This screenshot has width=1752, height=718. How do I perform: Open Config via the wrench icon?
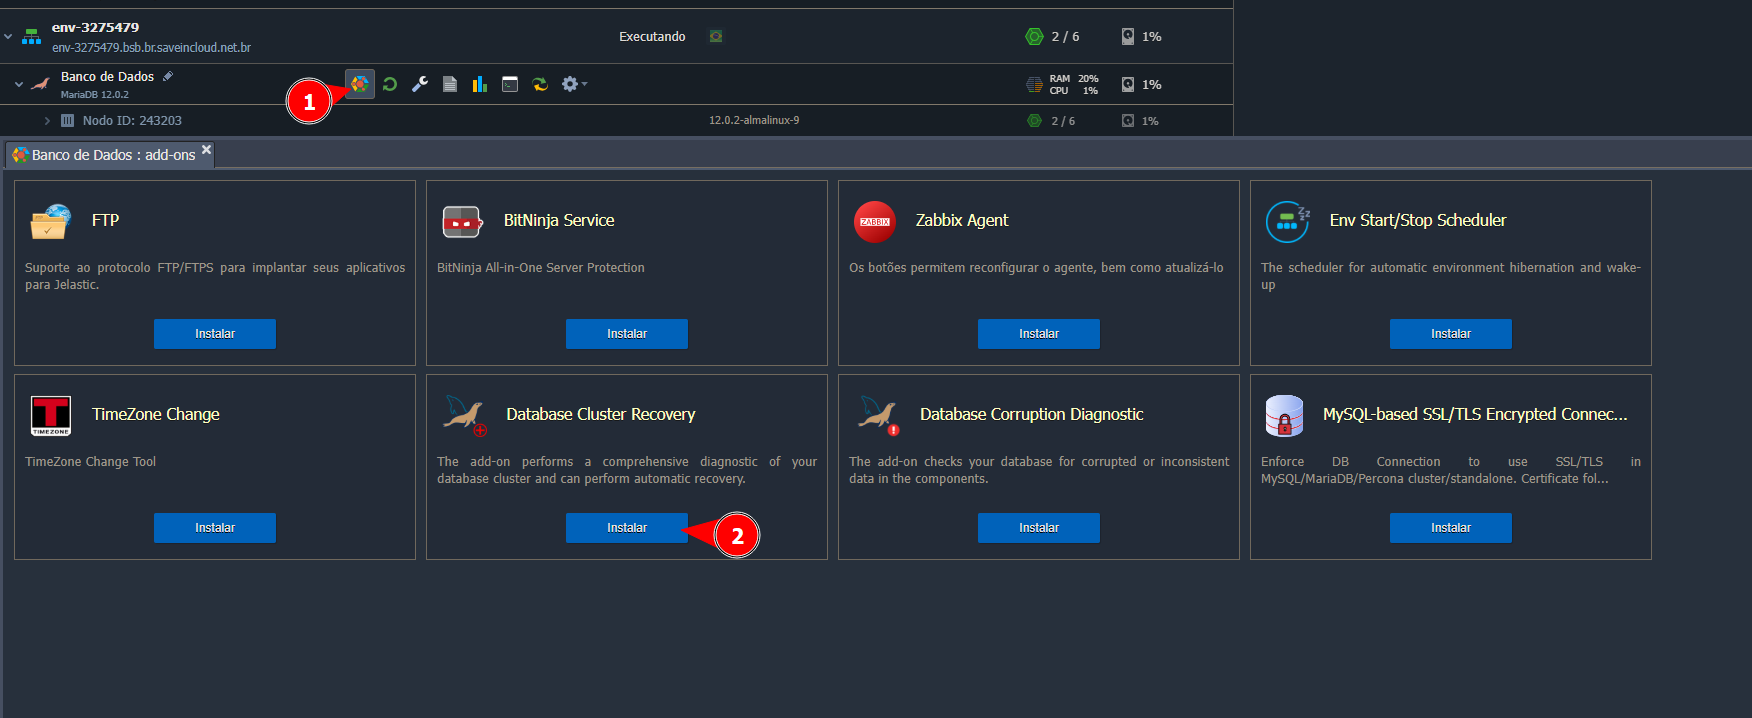pos(420,84)
